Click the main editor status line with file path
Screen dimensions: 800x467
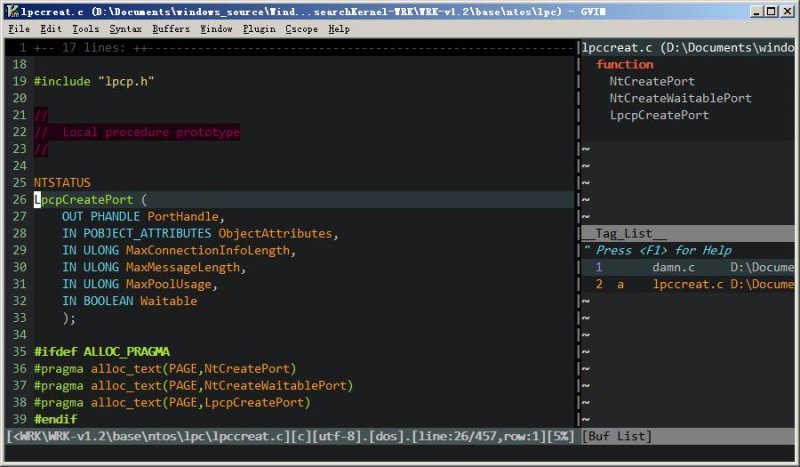290,436
